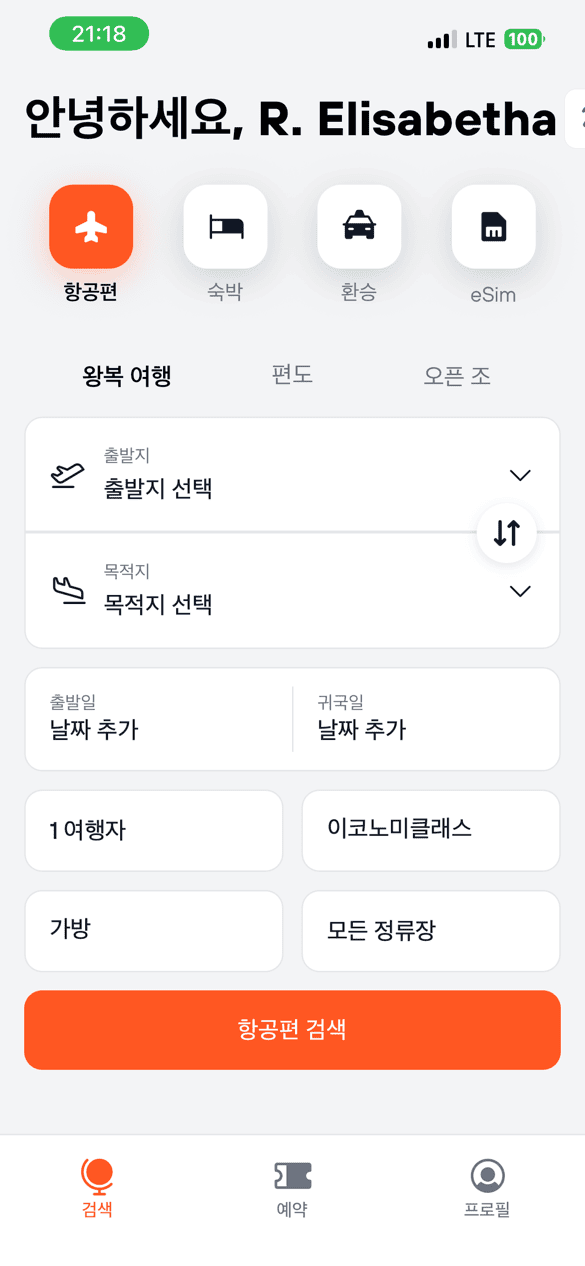
Task: Switch to the 오픈 조 tab
Action: pos(457,375)
